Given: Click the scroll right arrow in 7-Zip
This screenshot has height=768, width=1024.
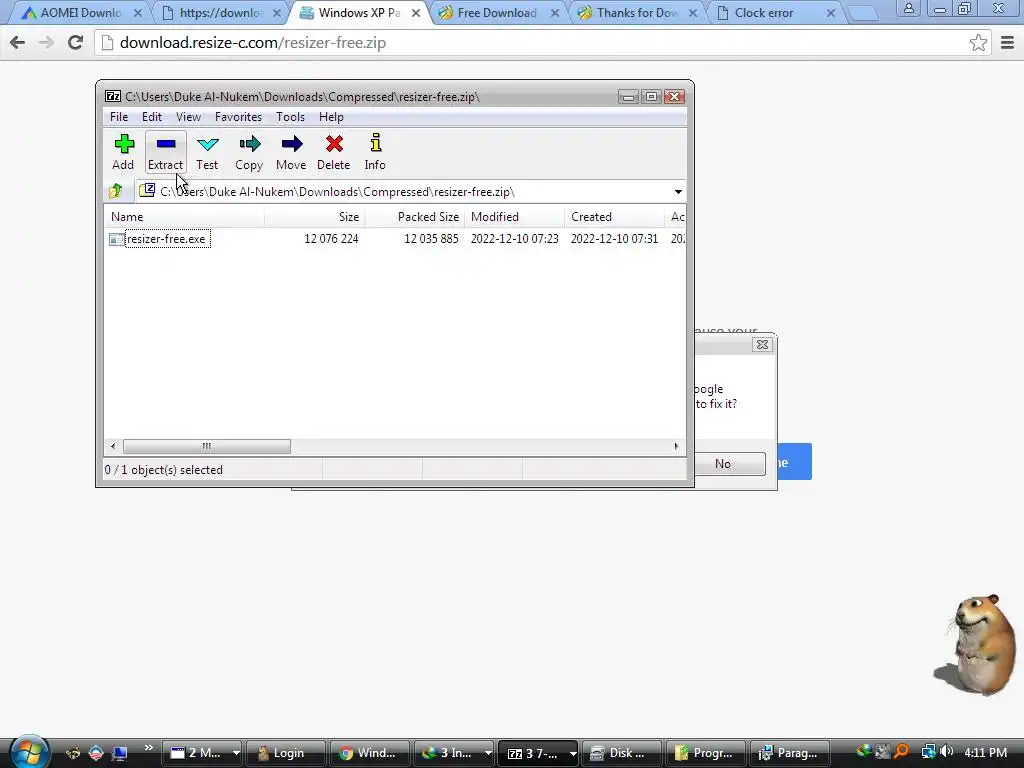Looking at the screenshot, I should [677, 446].
